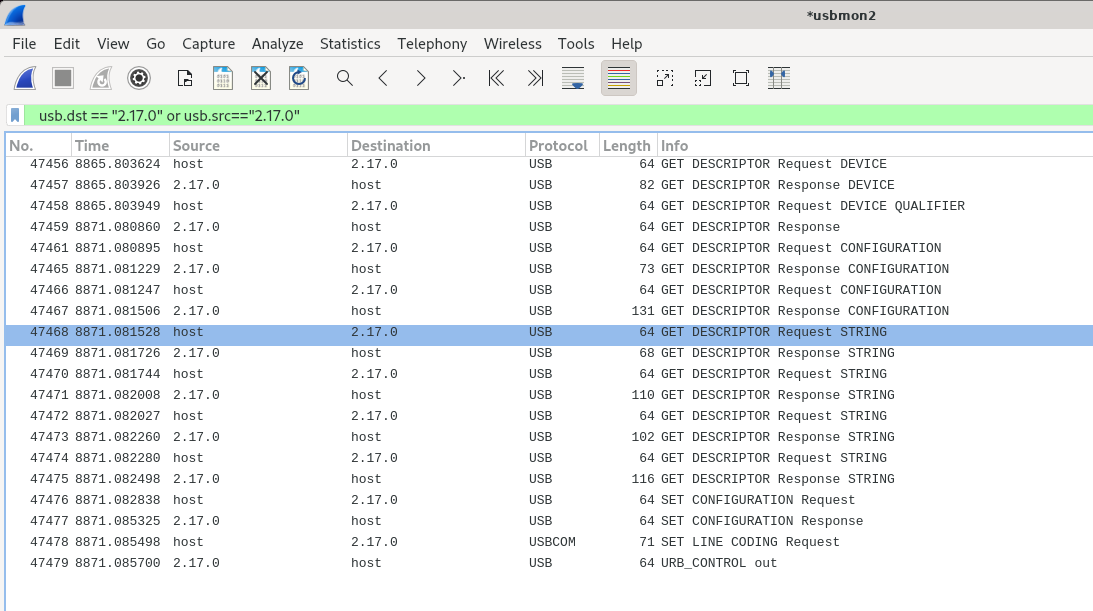
Task: Open the Help menu
Action: click(x=627, y=44)
